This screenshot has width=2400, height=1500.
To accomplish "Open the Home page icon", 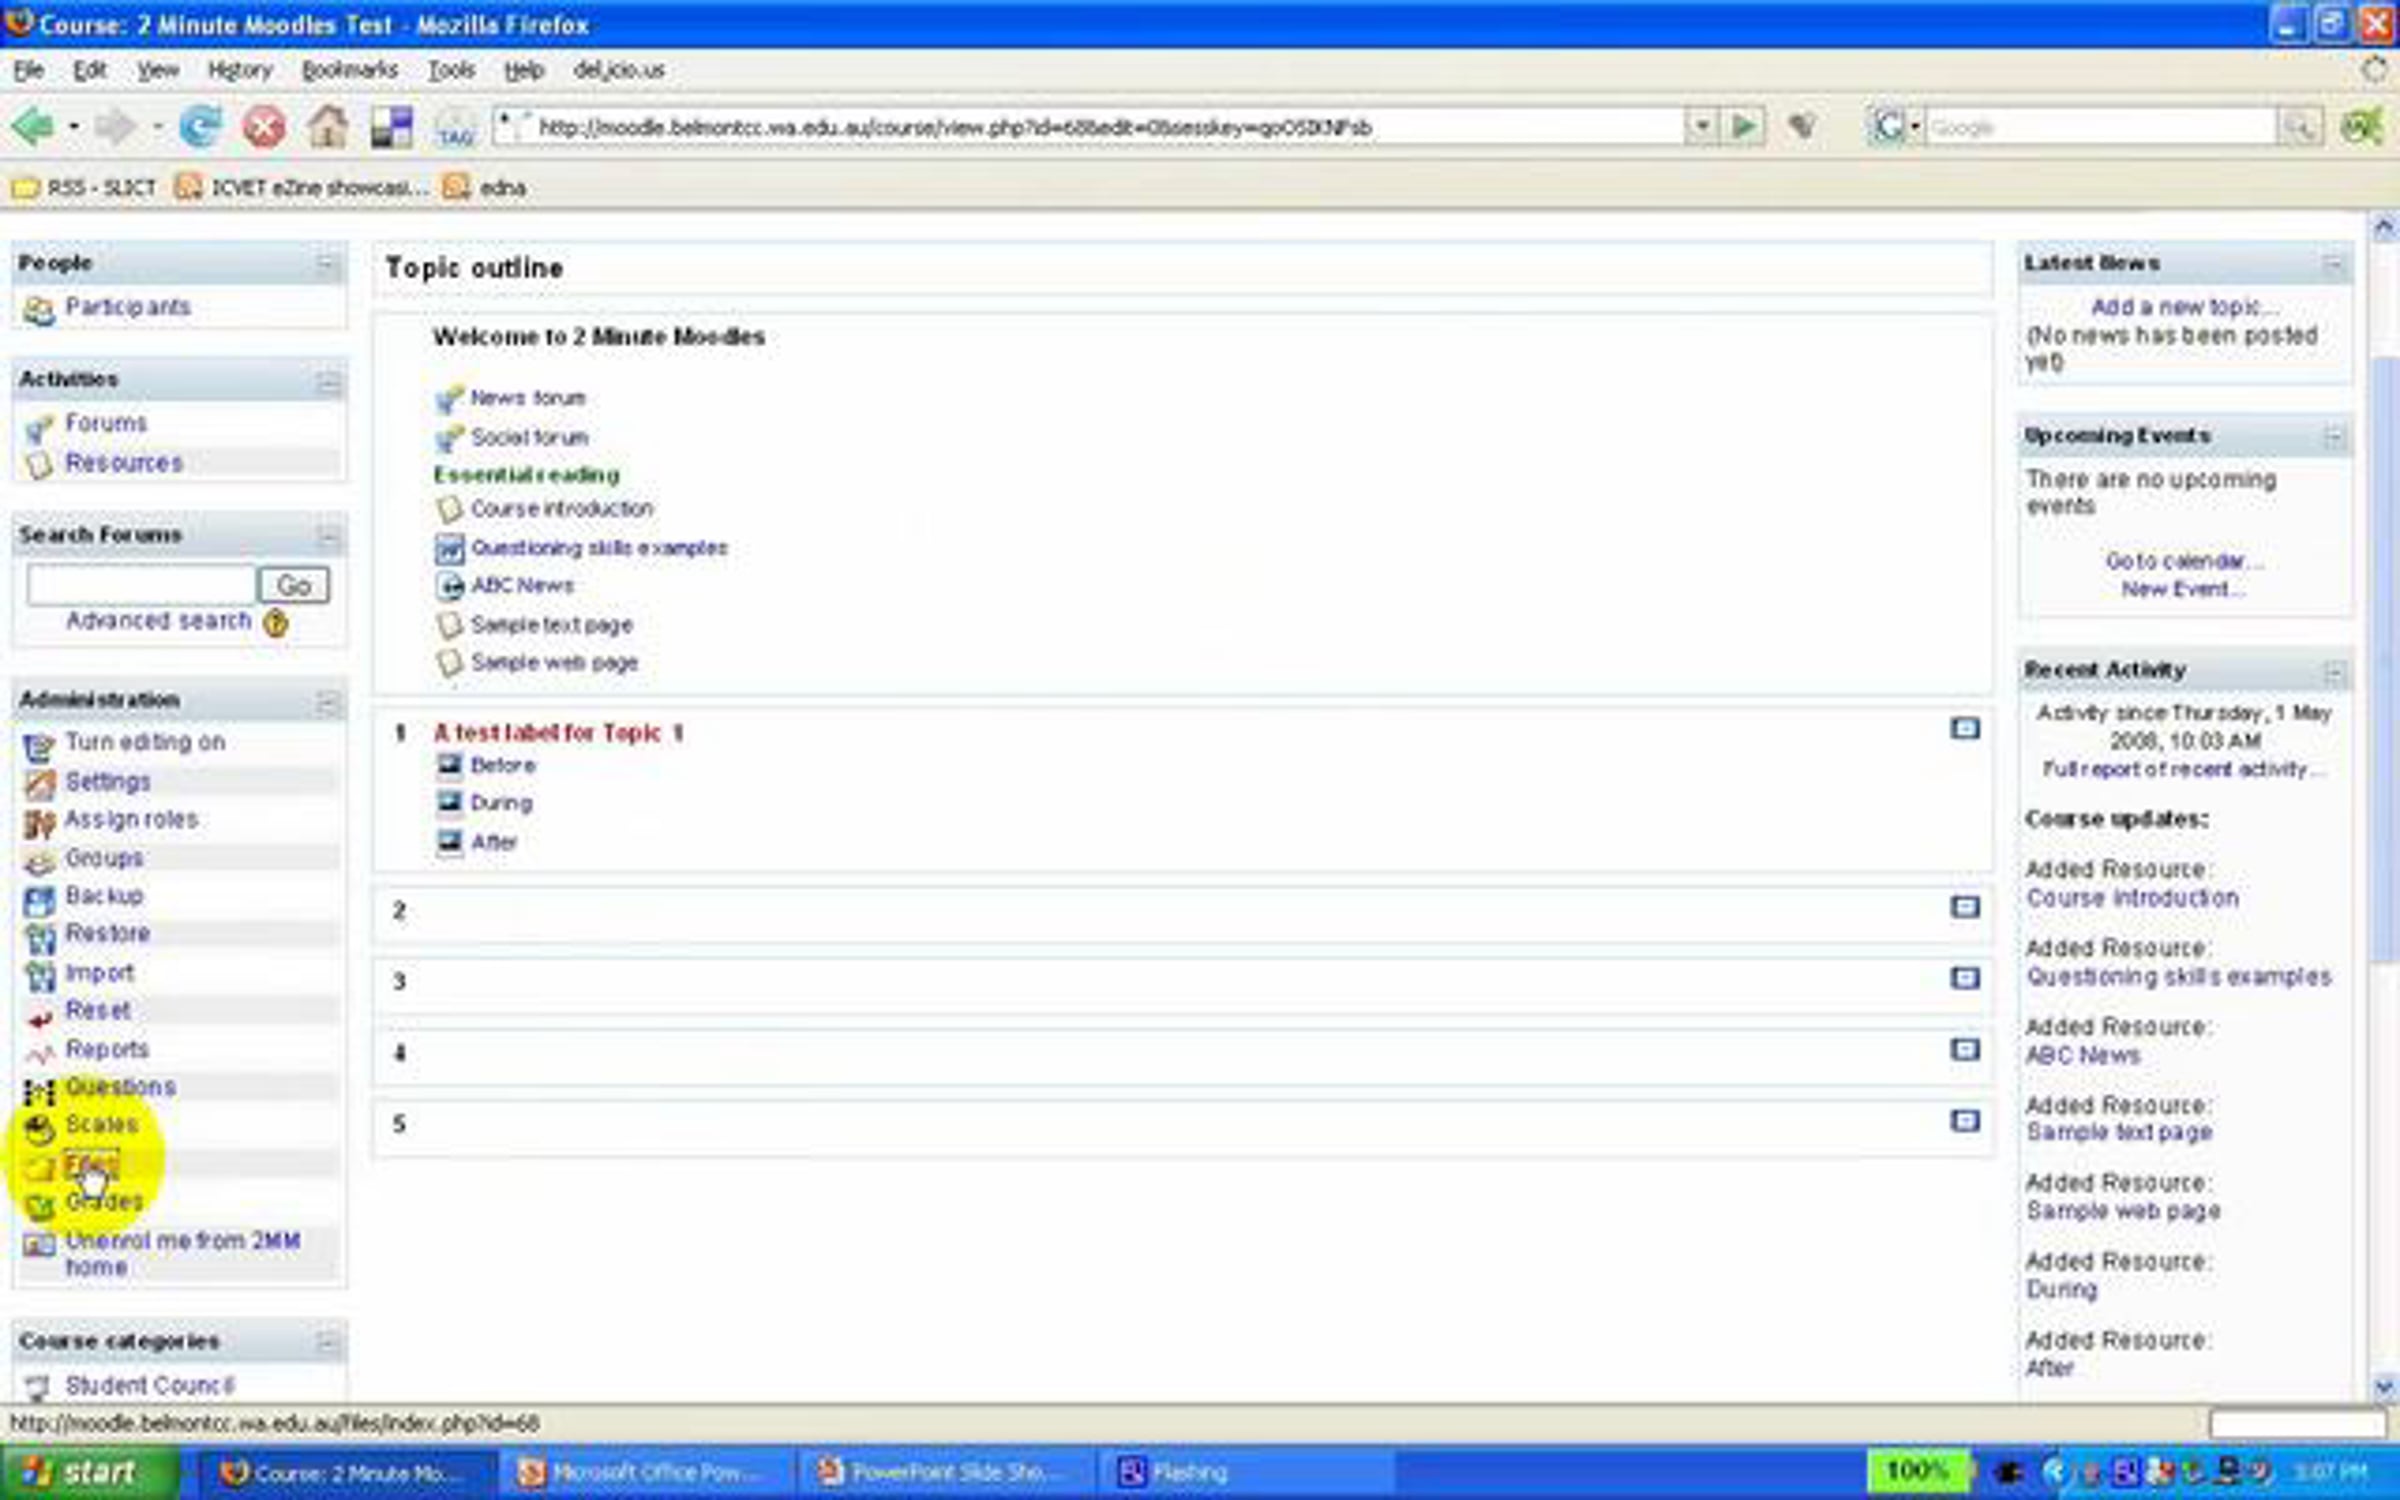I will pyautogui.click(x=328, y=127).
